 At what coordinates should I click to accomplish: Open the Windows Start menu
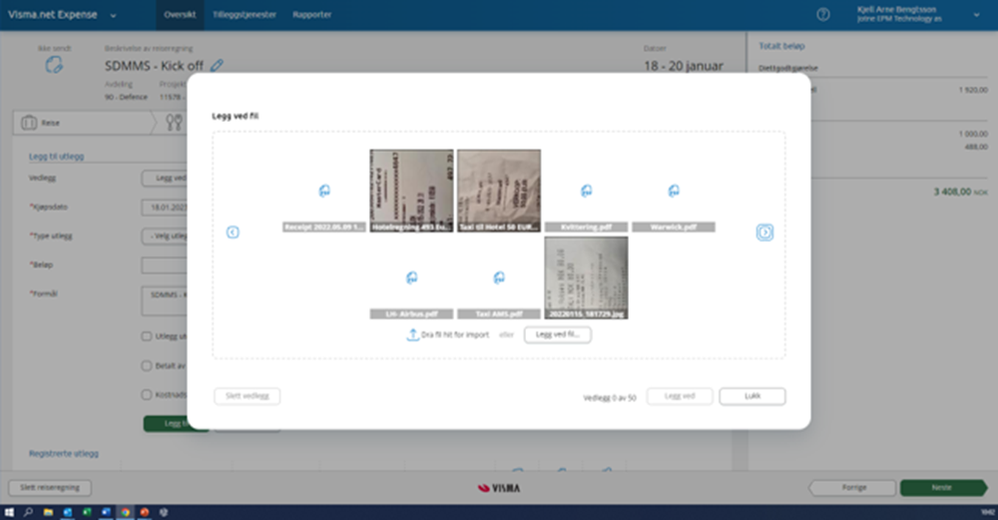9,512
